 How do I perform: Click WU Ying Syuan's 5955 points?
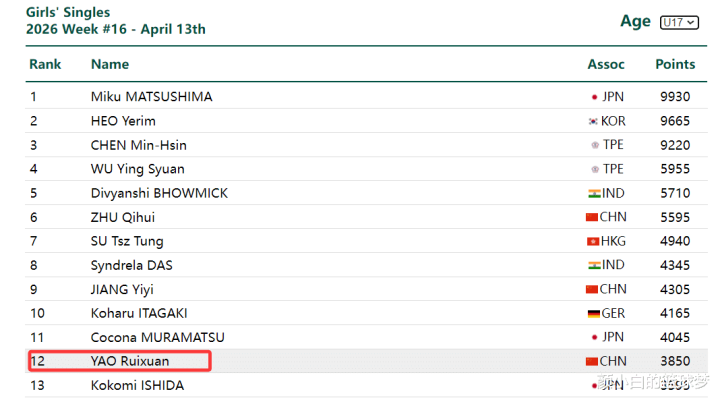coord(675,169)
